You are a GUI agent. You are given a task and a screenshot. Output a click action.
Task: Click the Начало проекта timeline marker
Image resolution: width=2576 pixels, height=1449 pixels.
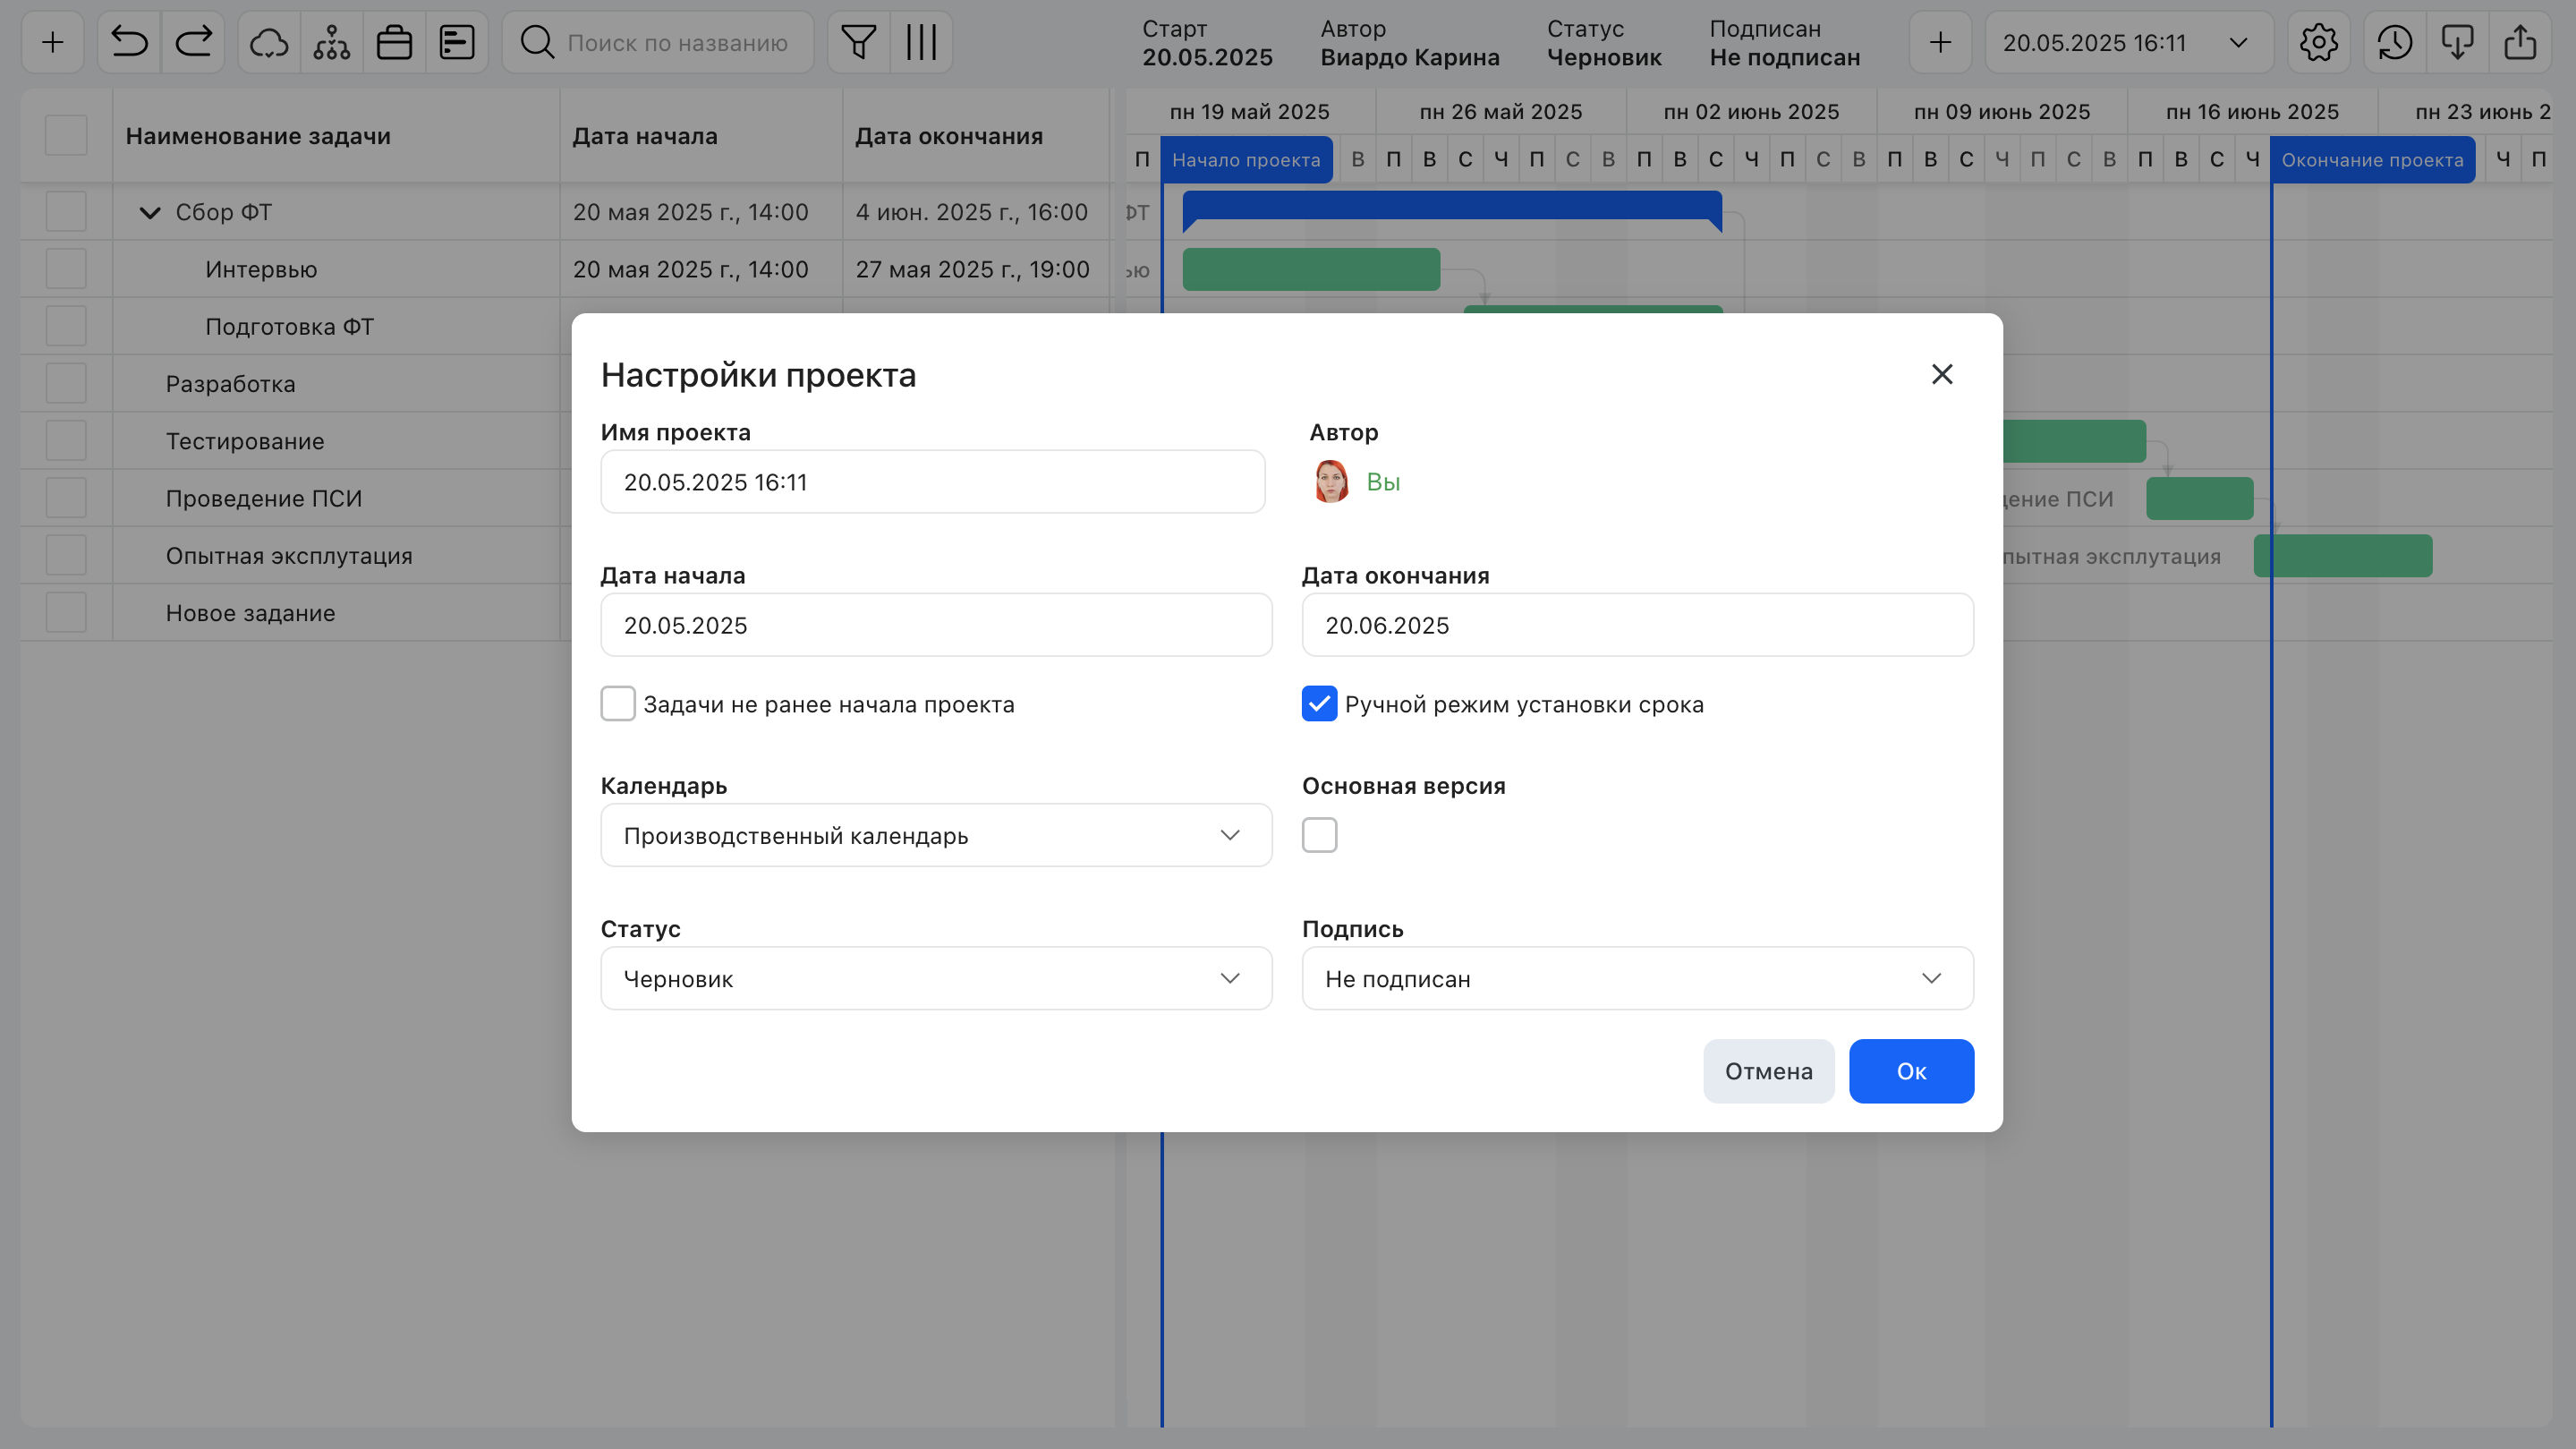(1246, 160)
